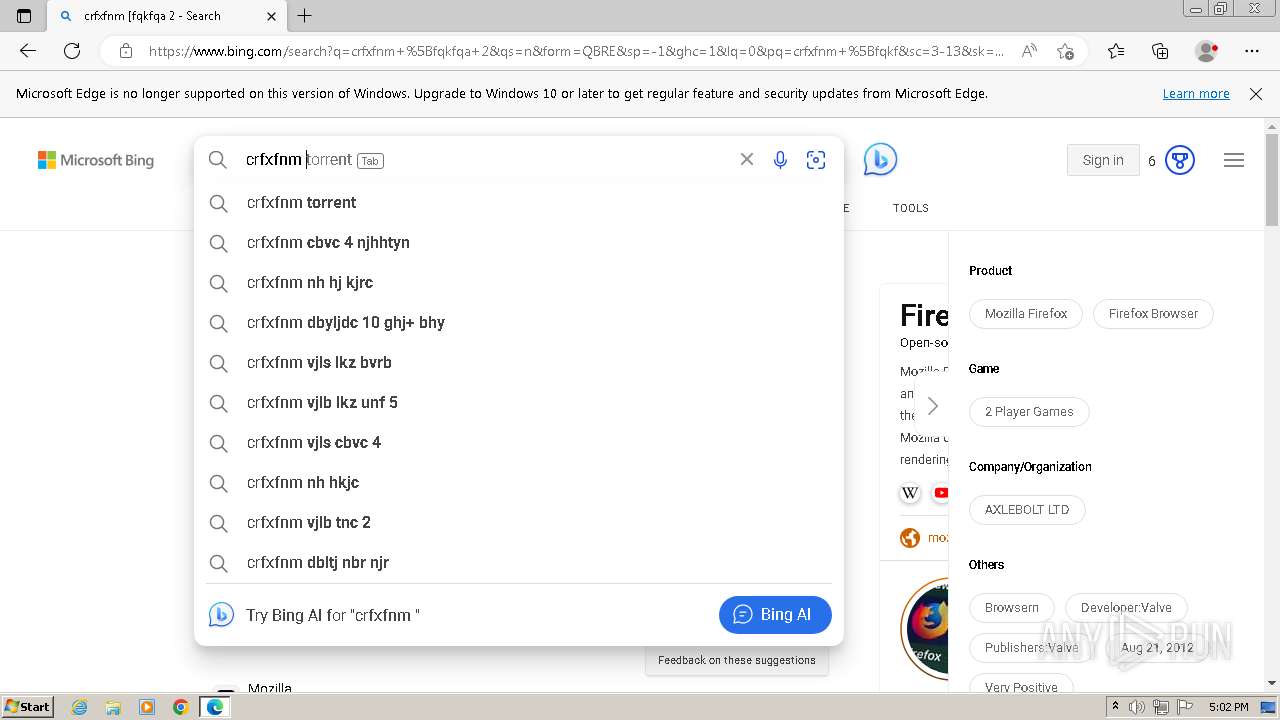Click the Firefox logo thumbnail
The image size is (1280, 720).
click(926, 628)
